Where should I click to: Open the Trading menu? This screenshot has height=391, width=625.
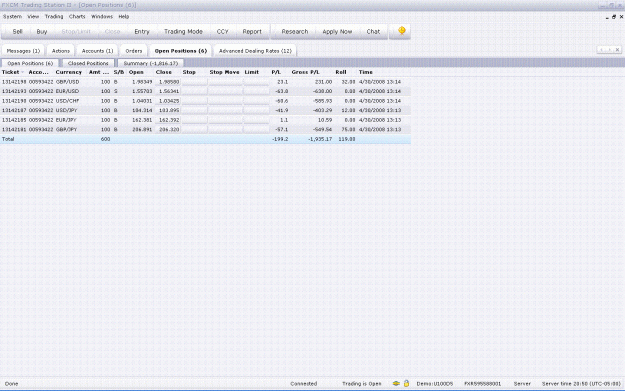pos(54,16)
